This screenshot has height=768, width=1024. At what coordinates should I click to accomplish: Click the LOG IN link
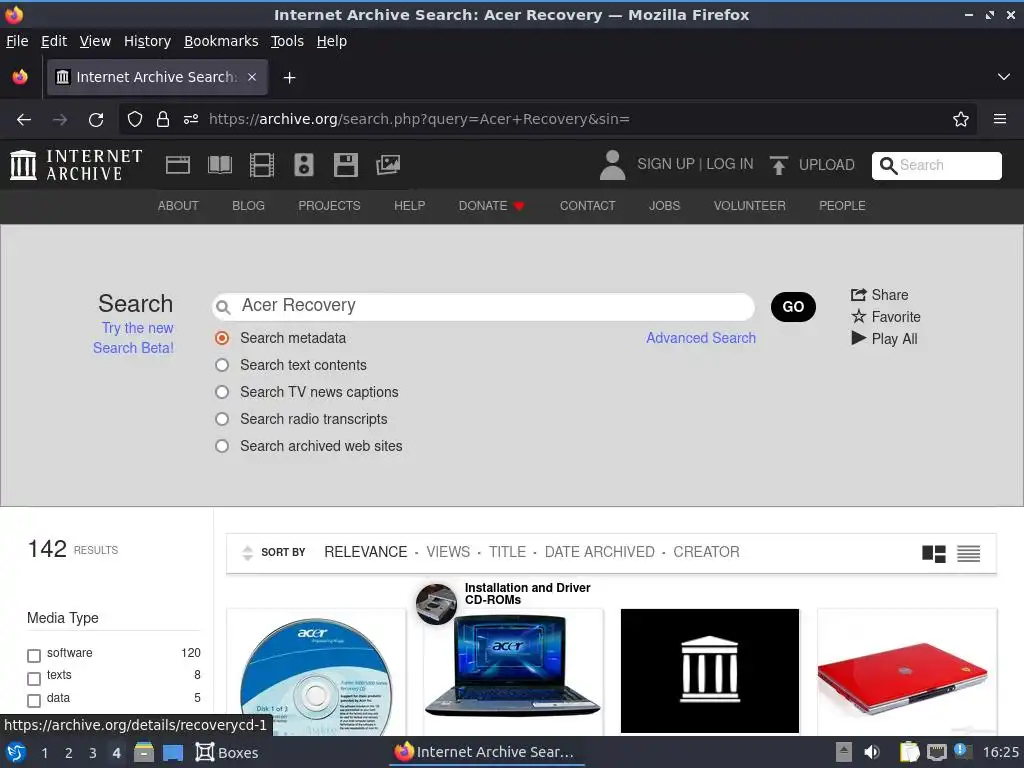coord(729,165)
